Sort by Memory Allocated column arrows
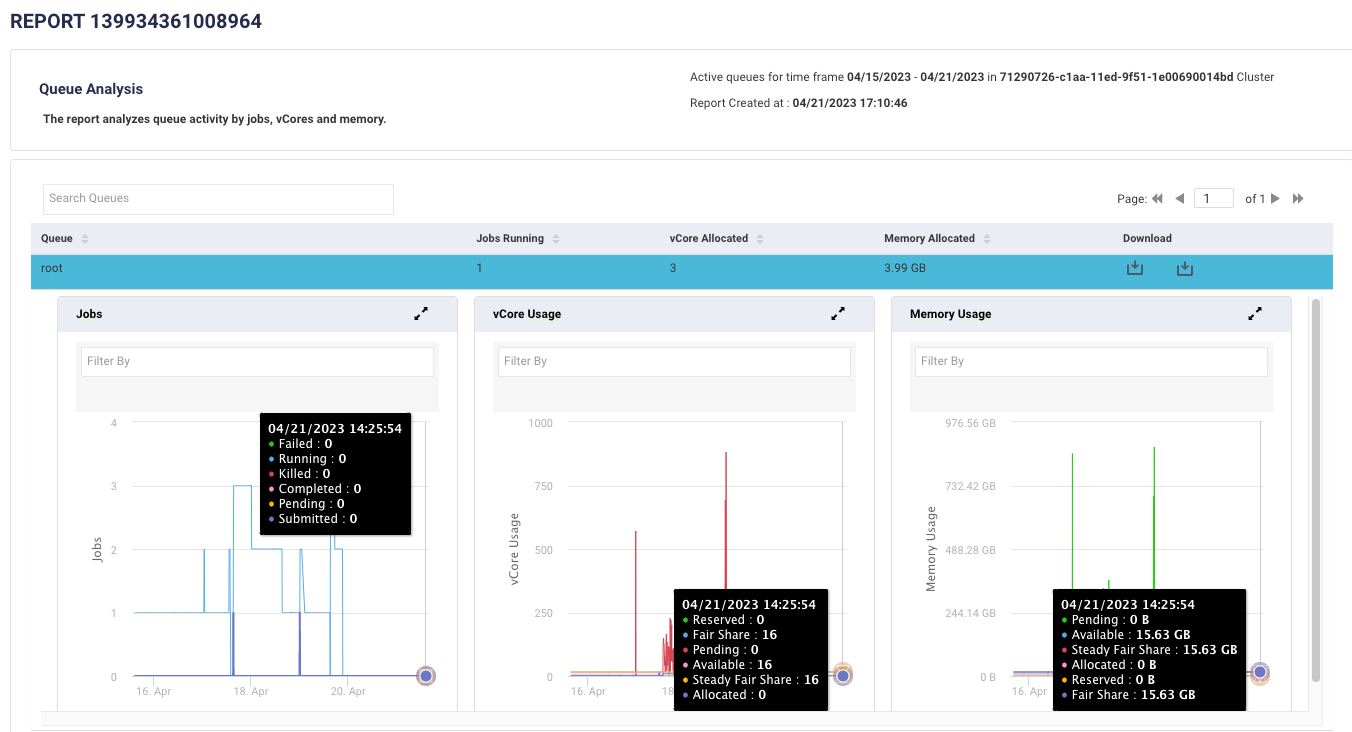Image resolution: width=1352 pixels, height=732 pixels. [987, 239]
